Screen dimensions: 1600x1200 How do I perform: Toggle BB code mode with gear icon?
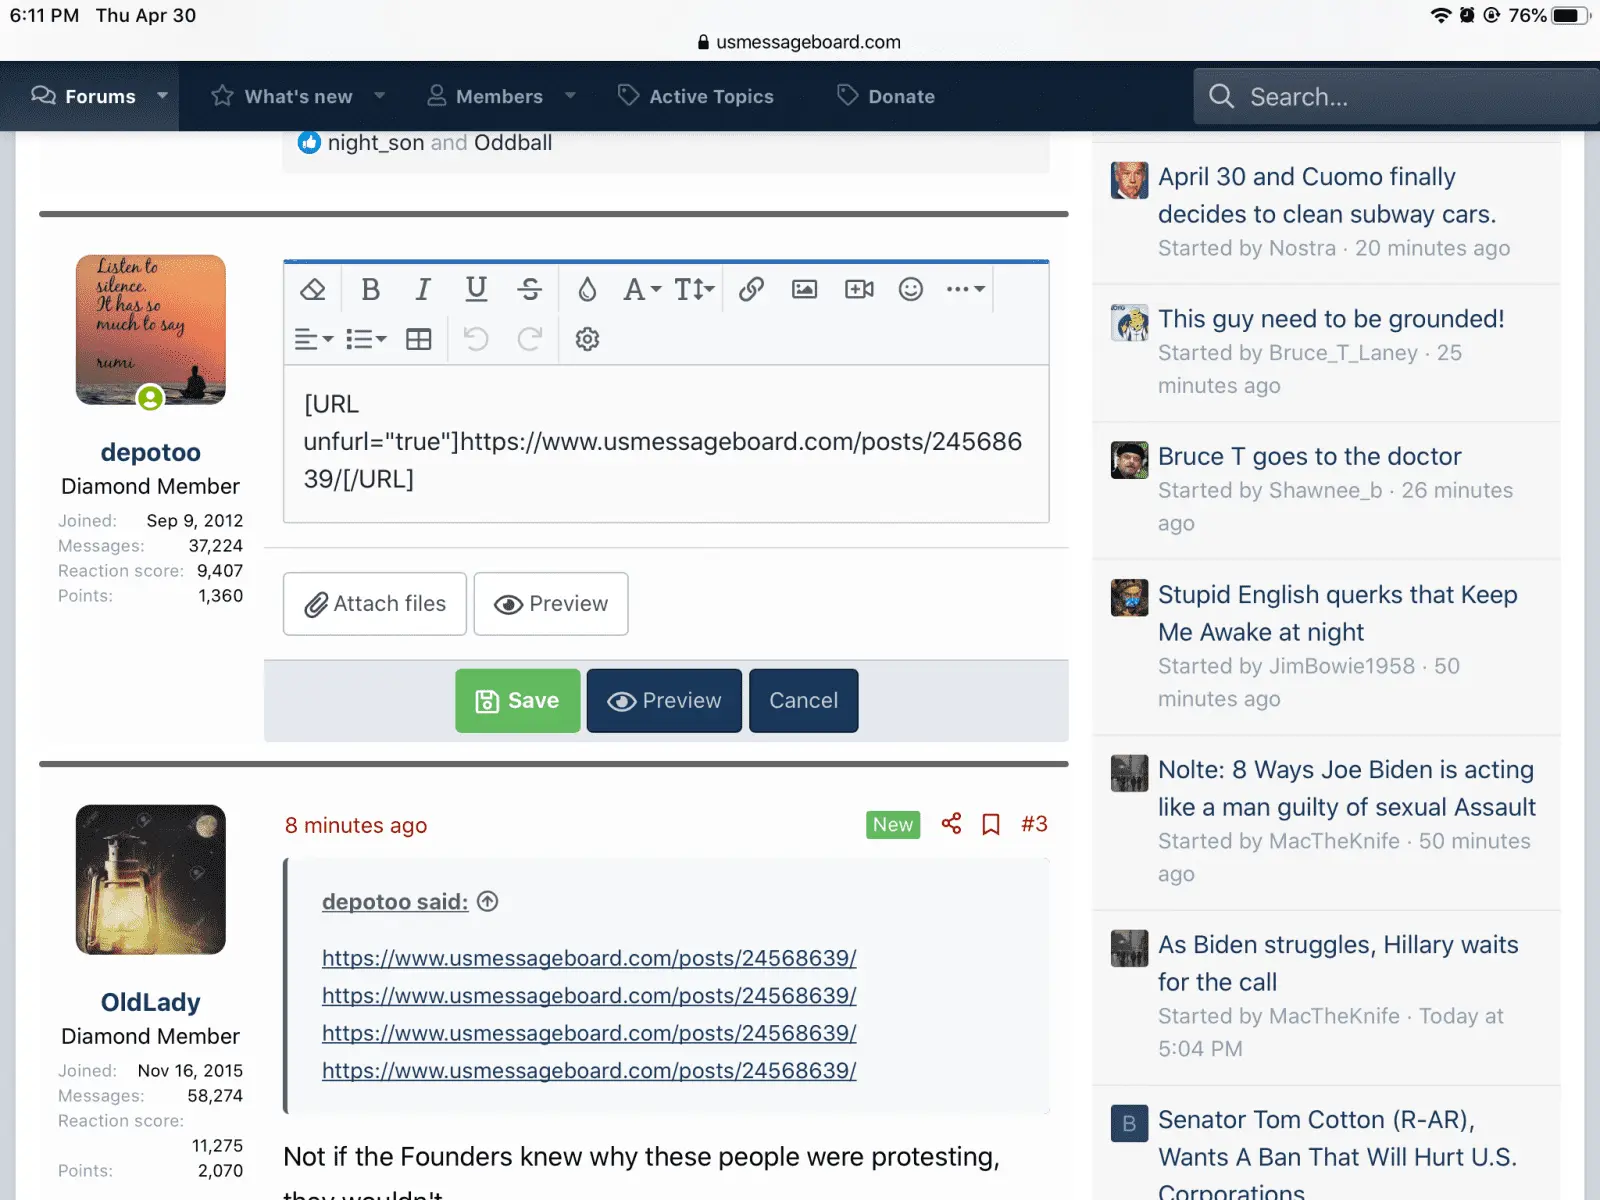tap(587, 340)
